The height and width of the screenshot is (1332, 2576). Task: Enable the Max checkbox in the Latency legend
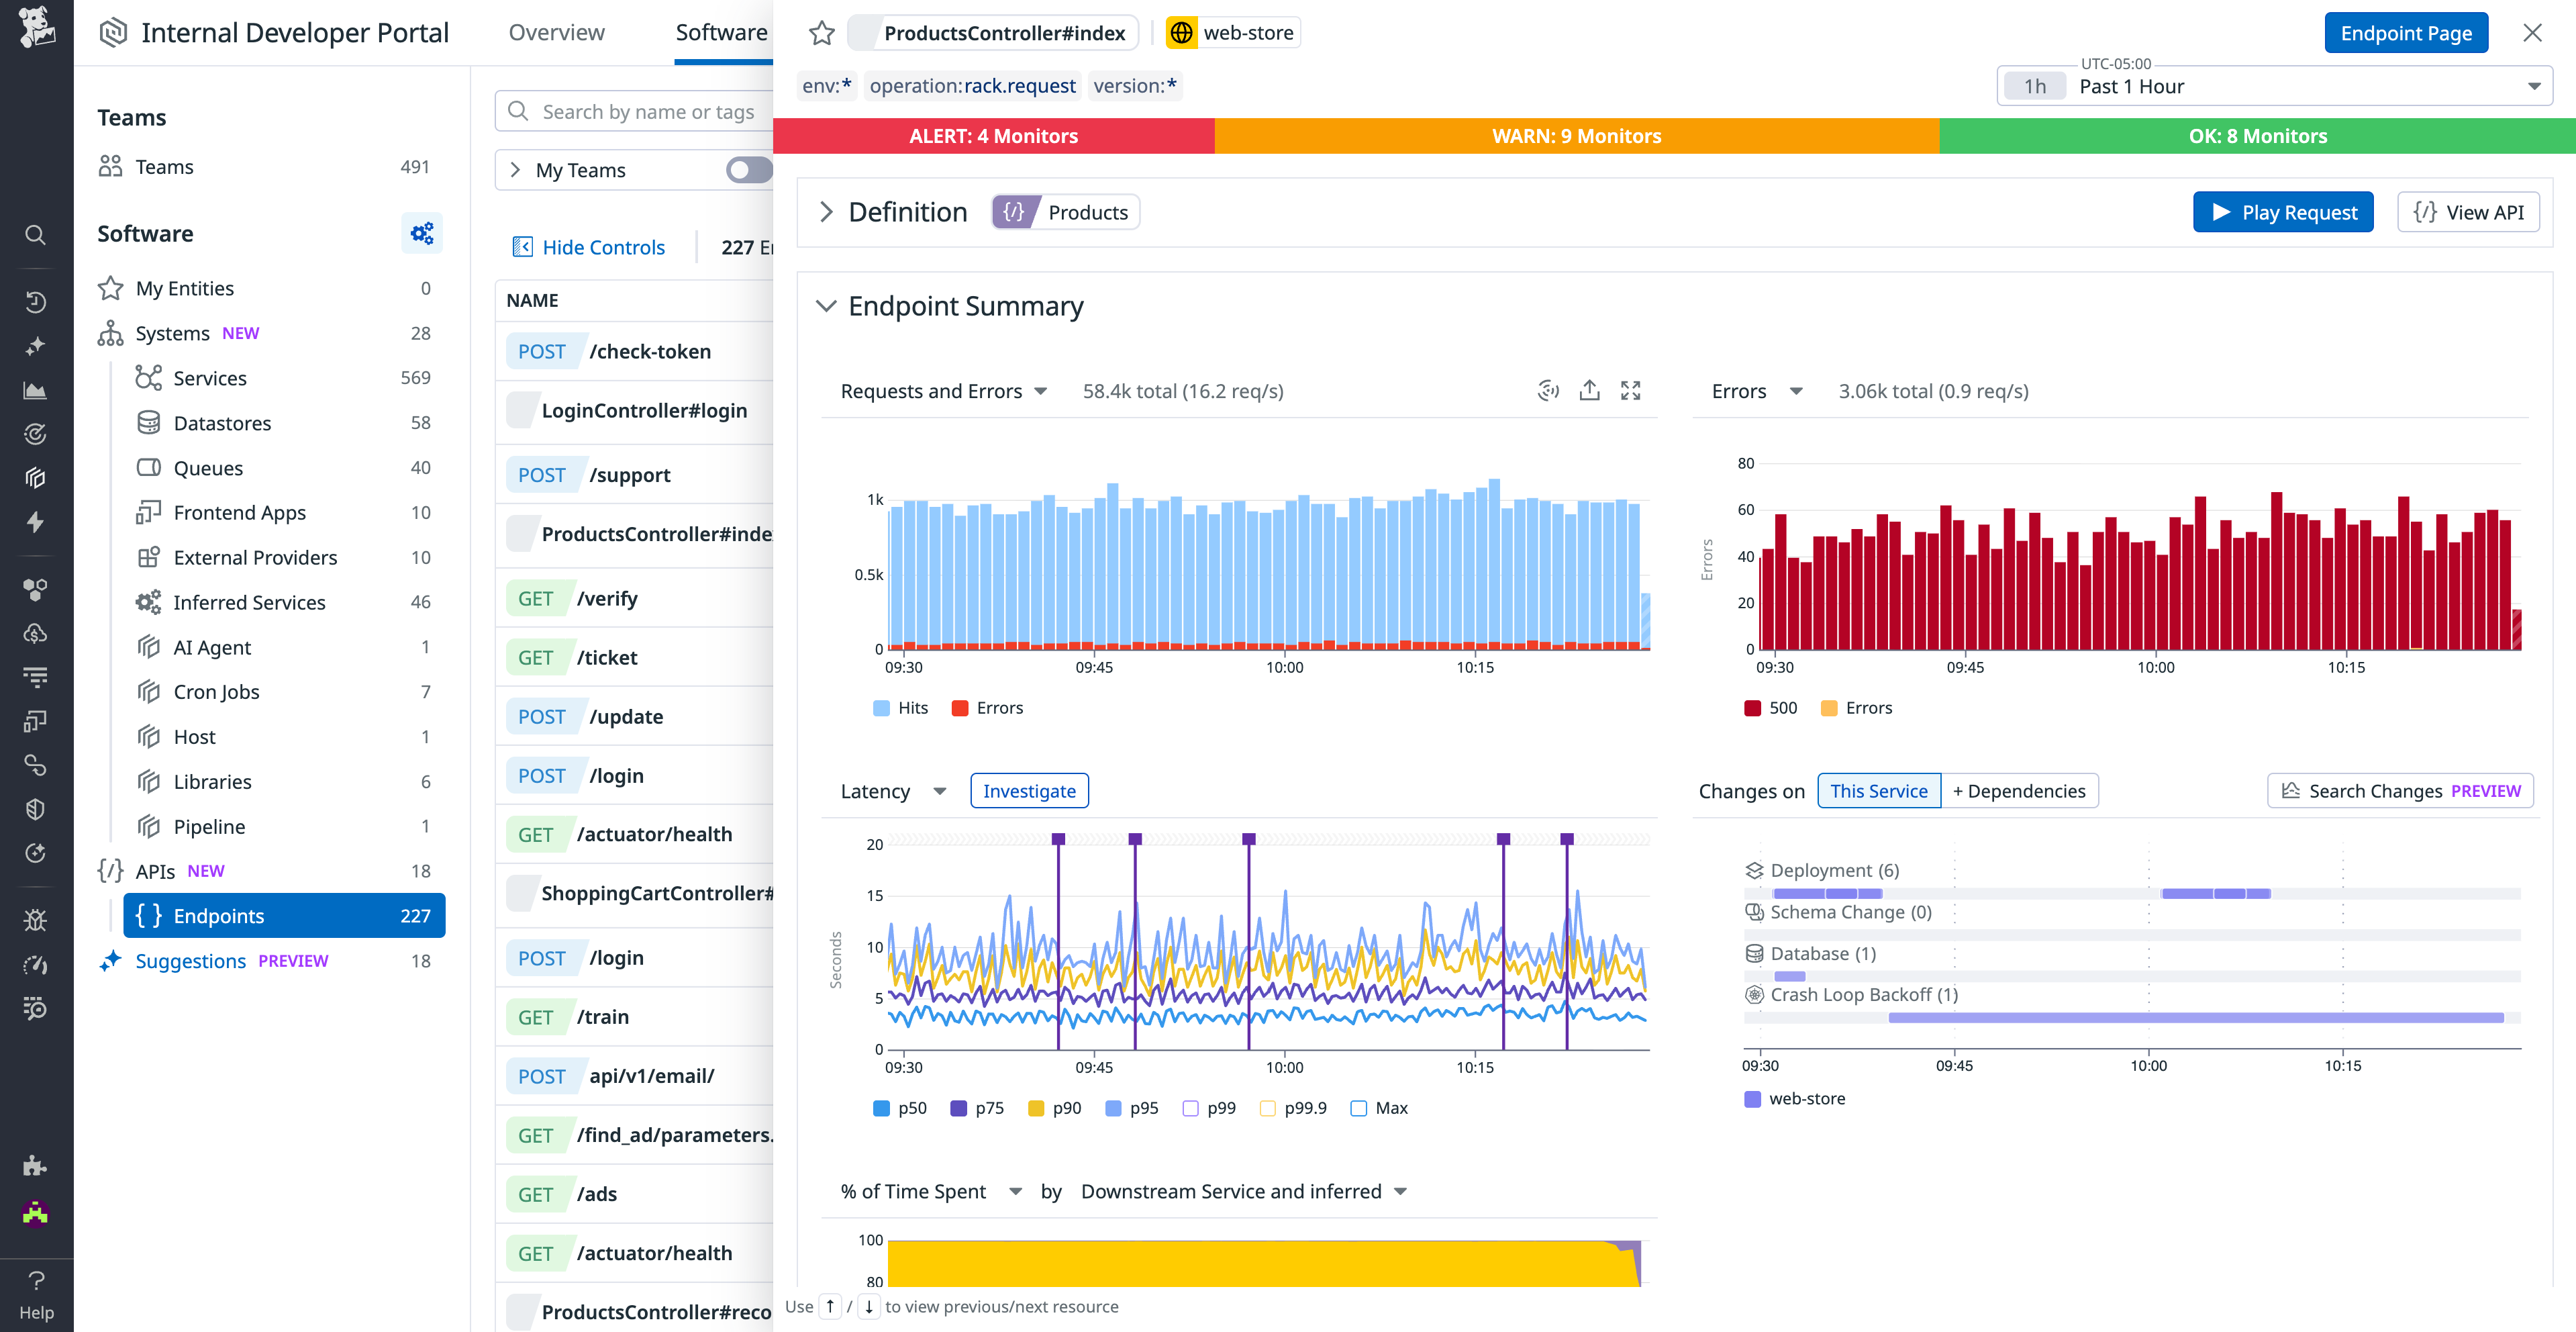(x=1358, y=1108)
